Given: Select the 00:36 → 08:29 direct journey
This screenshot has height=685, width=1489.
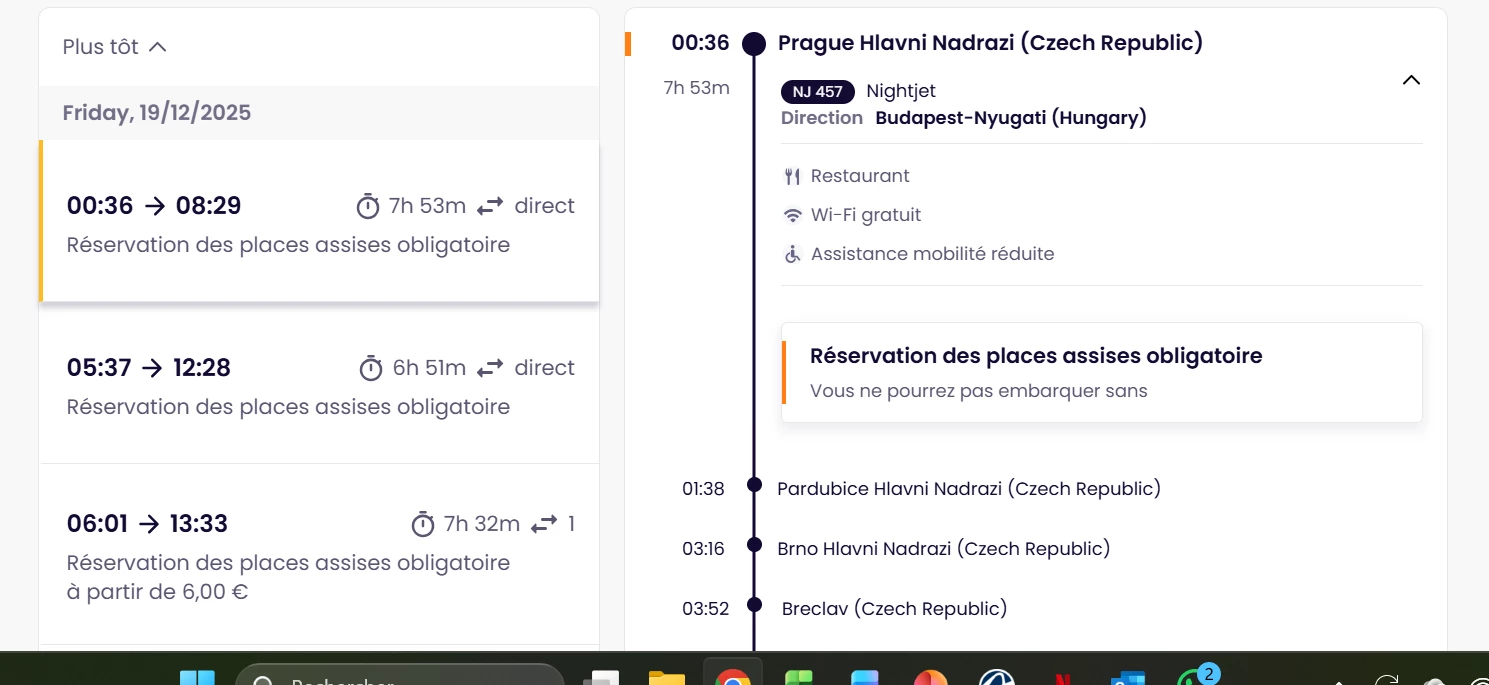Looking at the screenshot, I should pos(319,222).
